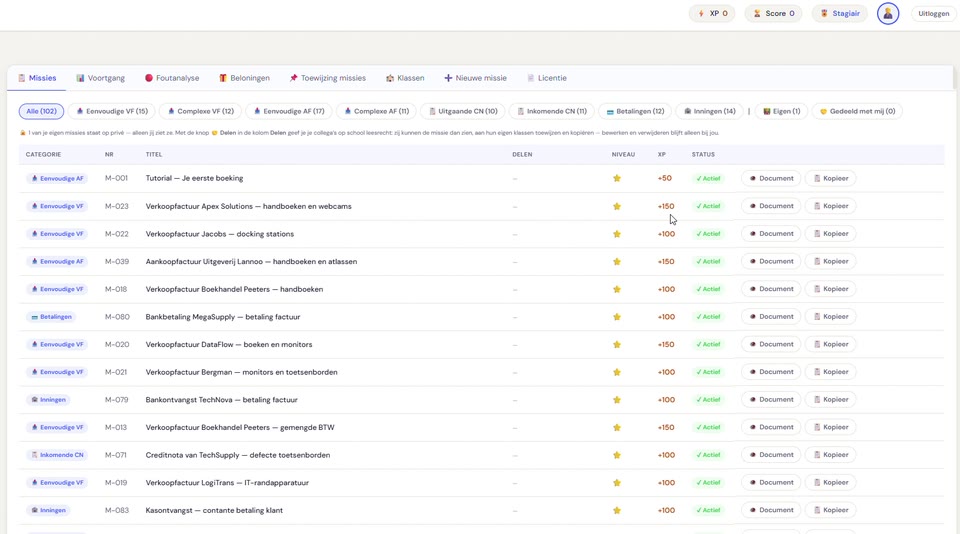
Task: Click the Score medal badge
Action: coord(773,13)
